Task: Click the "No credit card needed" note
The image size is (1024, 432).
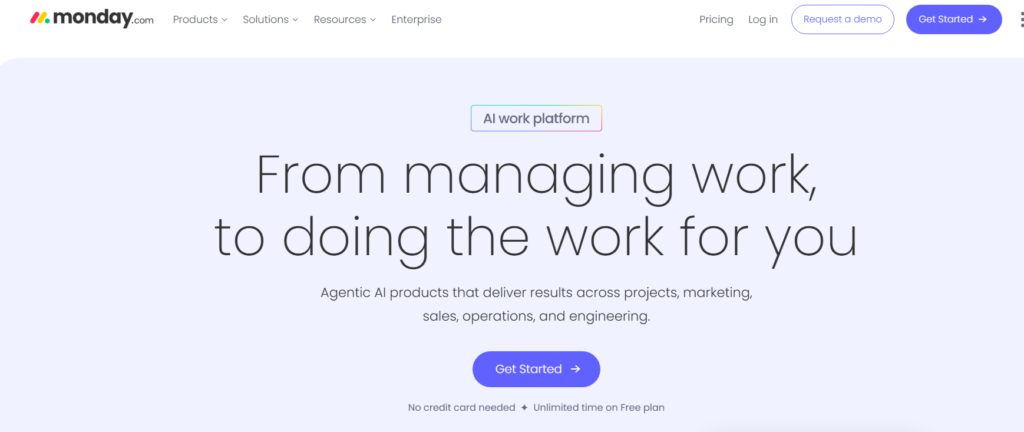Action: pyautogui.click(x=461, y=408)
